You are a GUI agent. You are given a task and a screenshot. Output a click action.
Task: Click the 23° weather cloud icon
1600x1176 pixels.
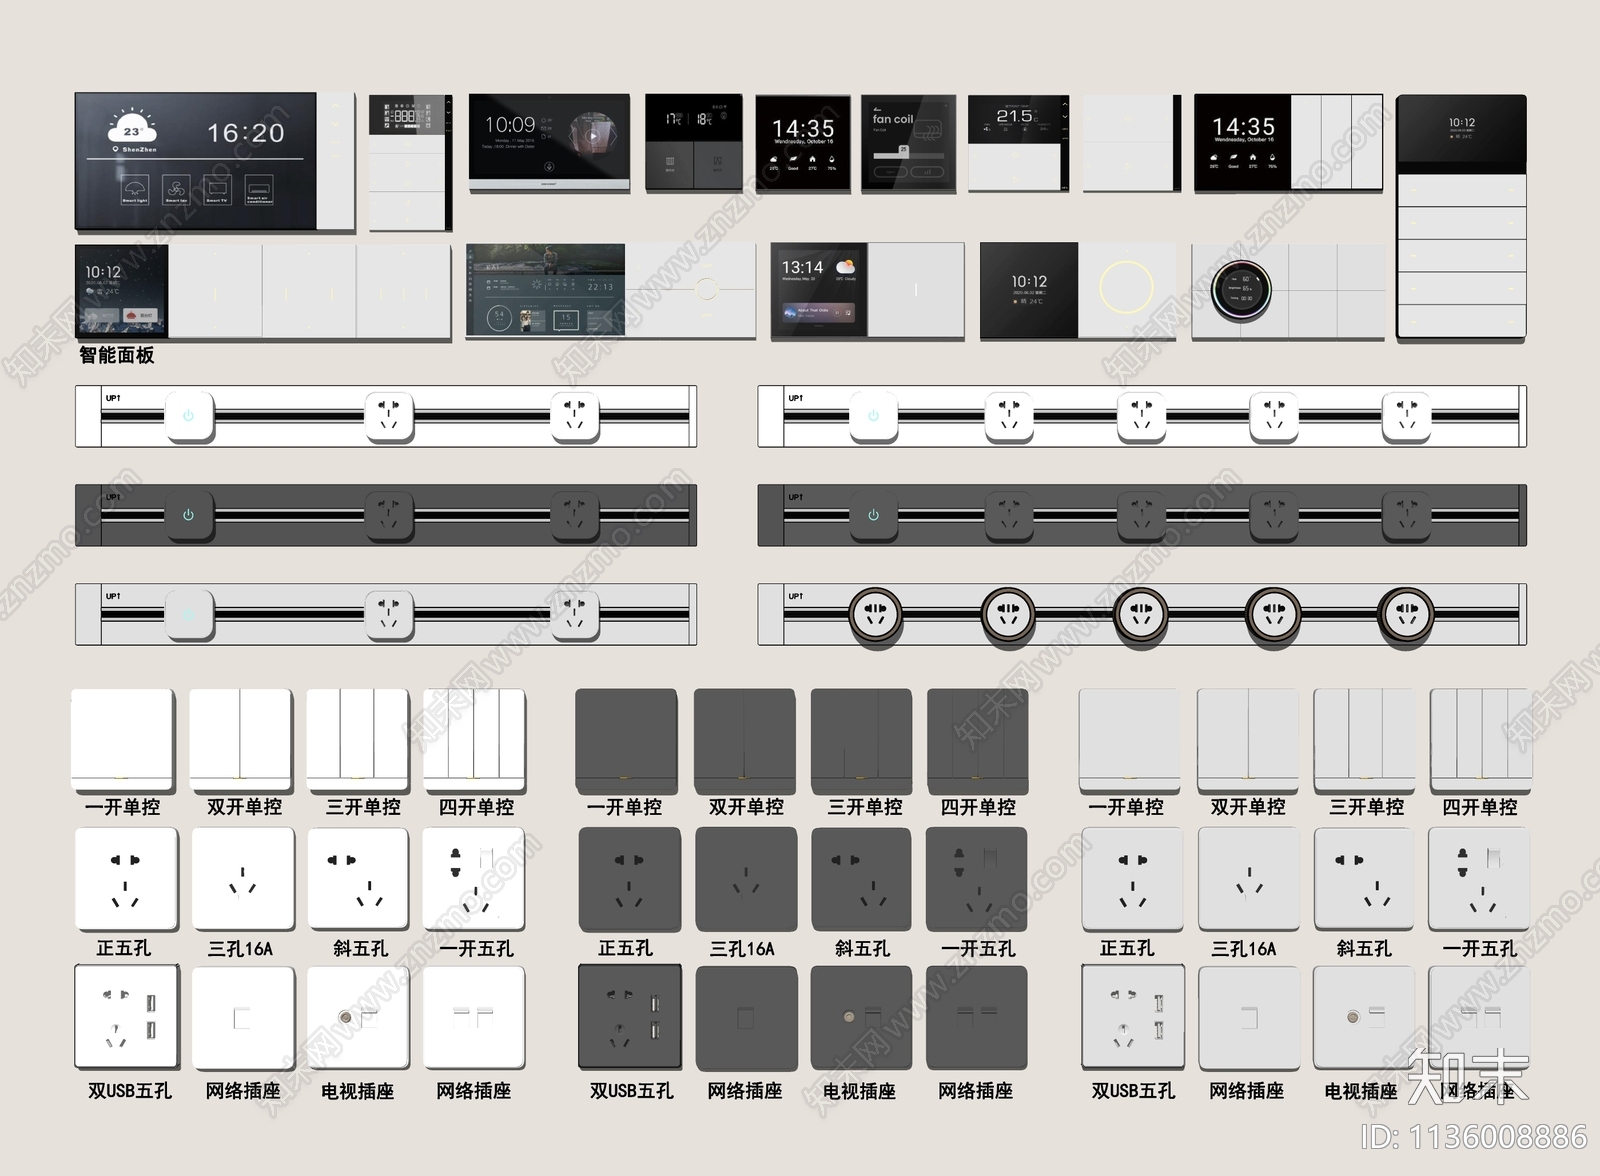click(132, 127)
